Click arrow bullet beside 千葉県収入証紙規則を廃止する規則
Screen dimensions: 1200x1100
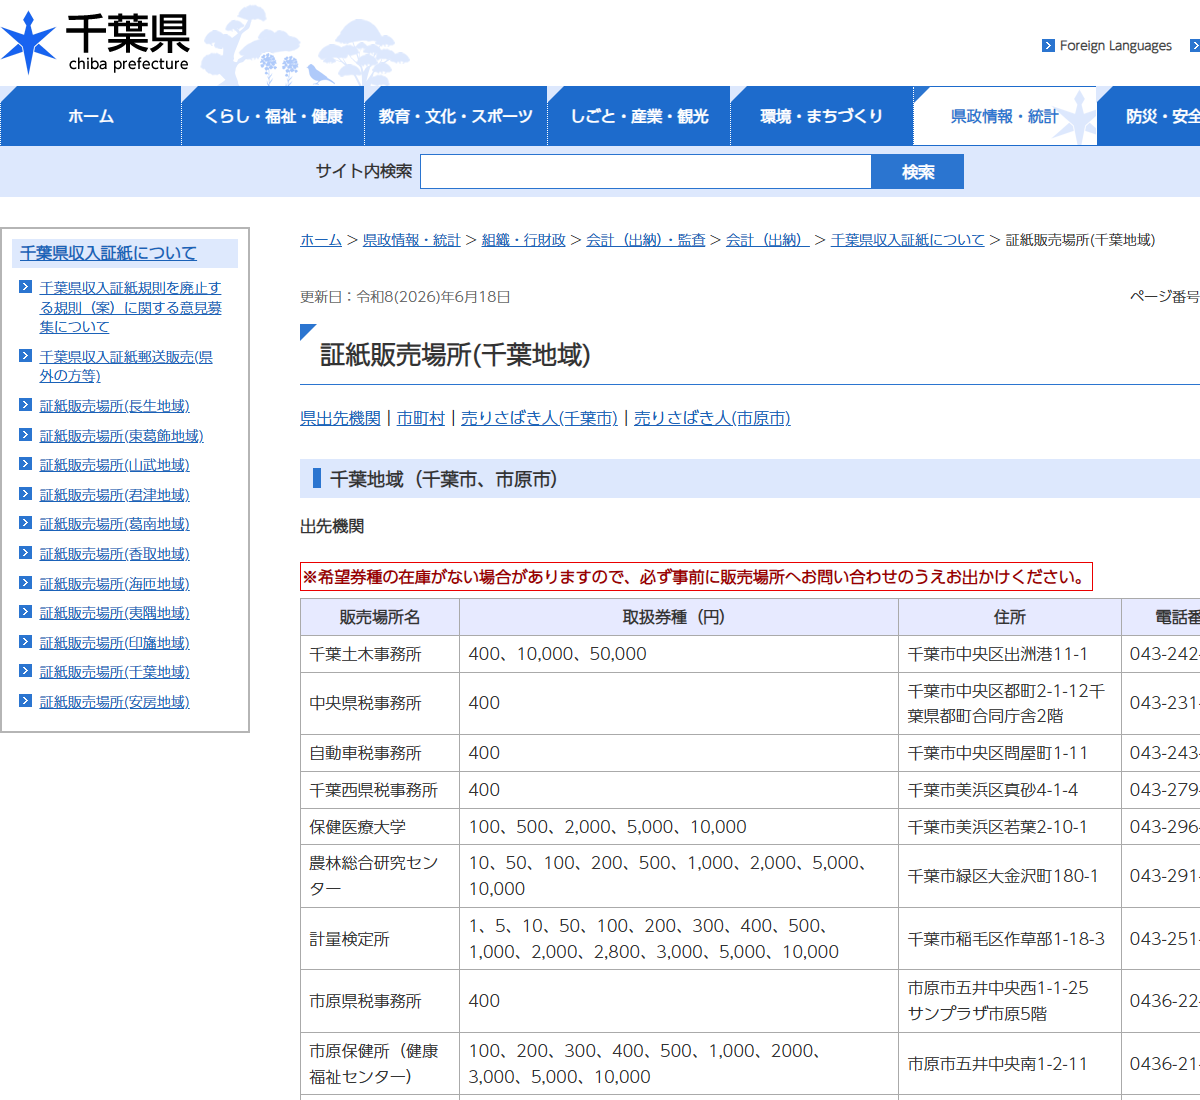[x=26, y=287]
